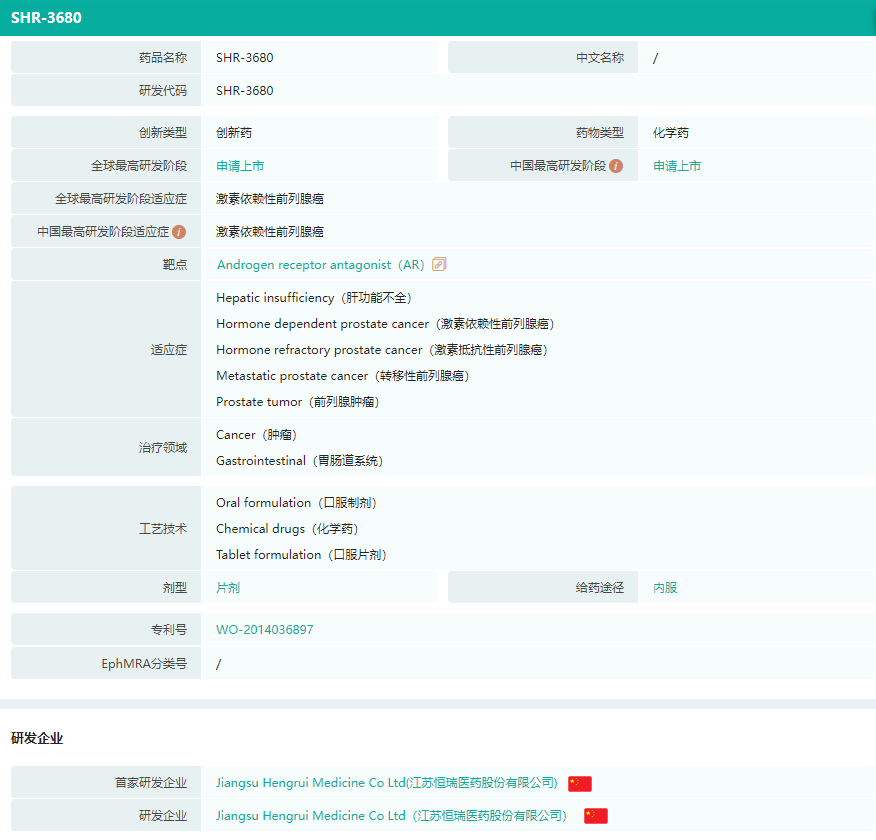Click China flag in 首家研发企业 row
Viewport: 876px width, 840px height.
tap(580, 783)
